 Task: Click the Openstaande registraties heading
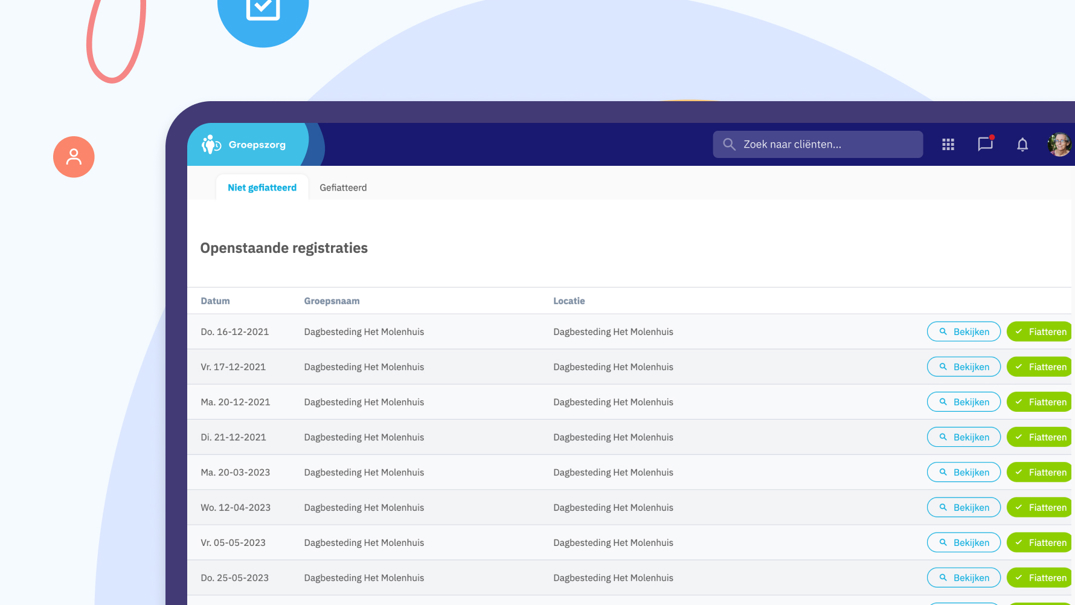(284, 248)
